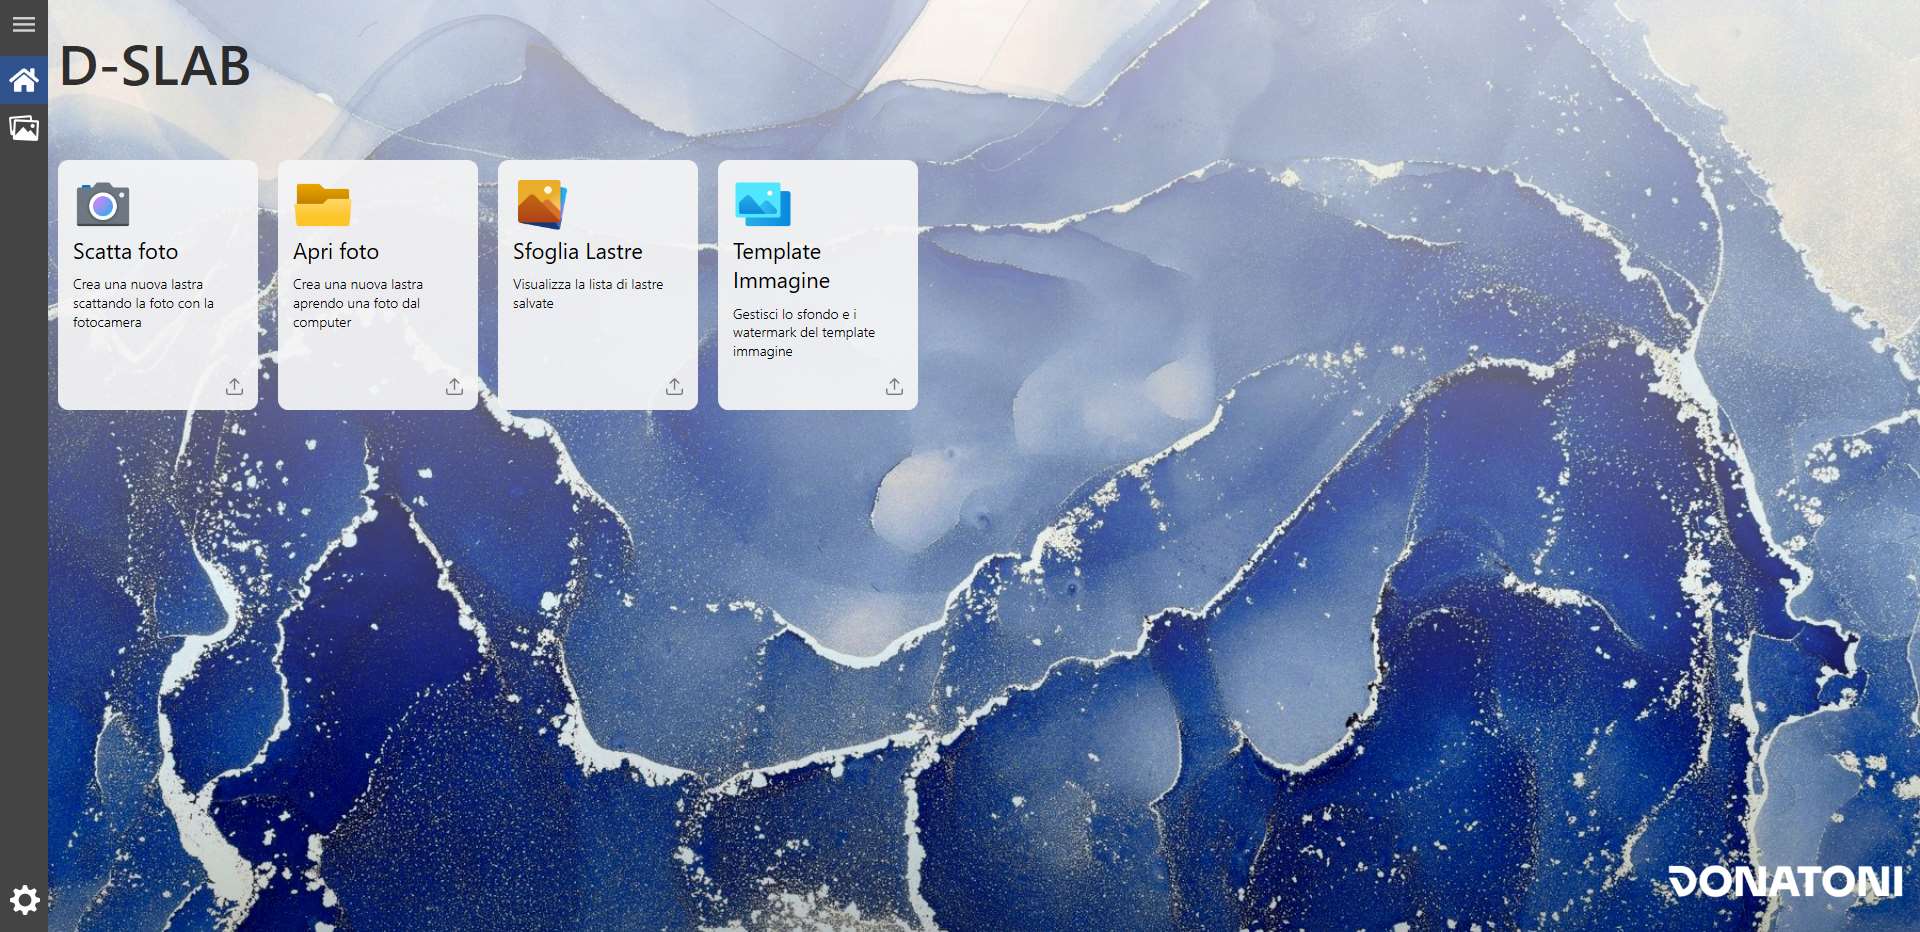Click the D-SLAB application title
1920x932 pixels.
point(155,67)
